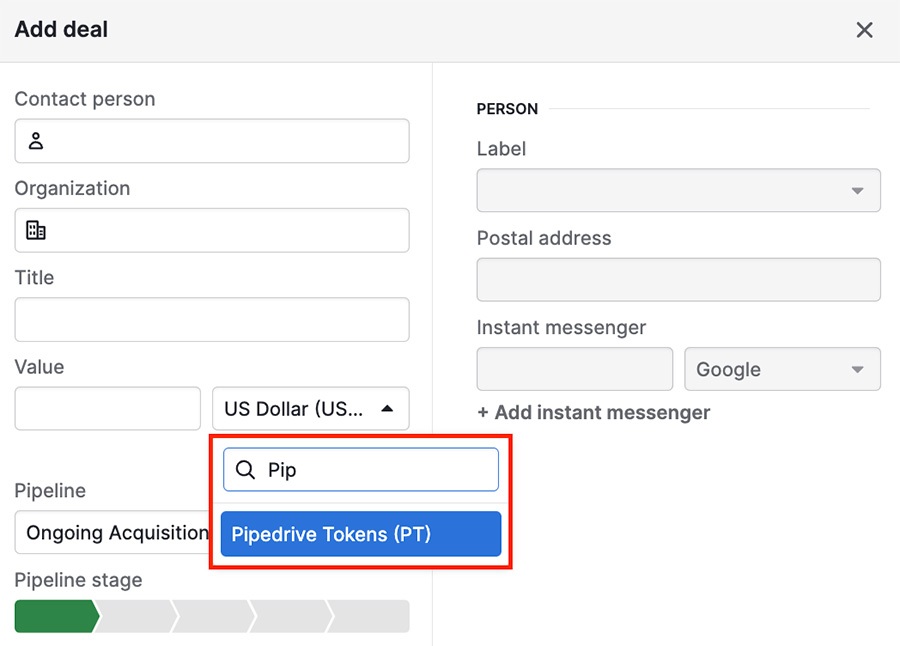Select Pipedrive Tokens (PT) option
Image resolution: width=900 pixels, height=646 pixels.
coord(361,534)
